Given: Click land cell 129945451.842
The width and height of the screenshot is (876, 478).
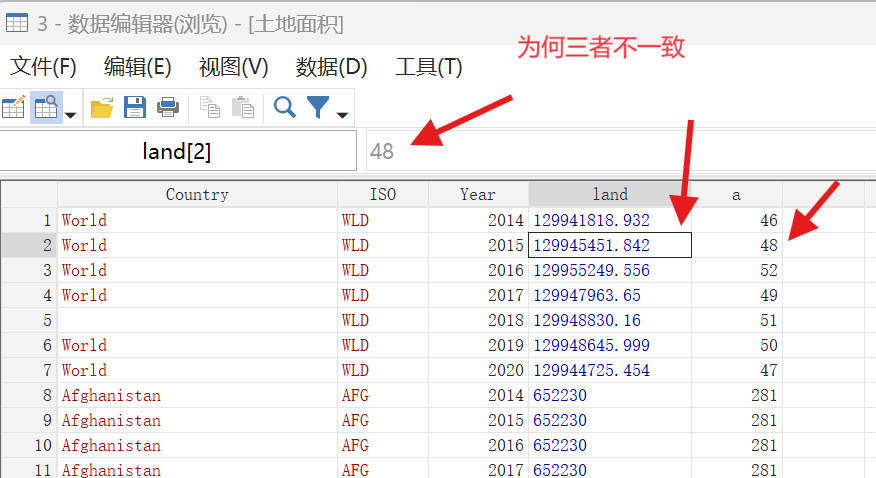Looking at the screenshot, I should [610, 245].
